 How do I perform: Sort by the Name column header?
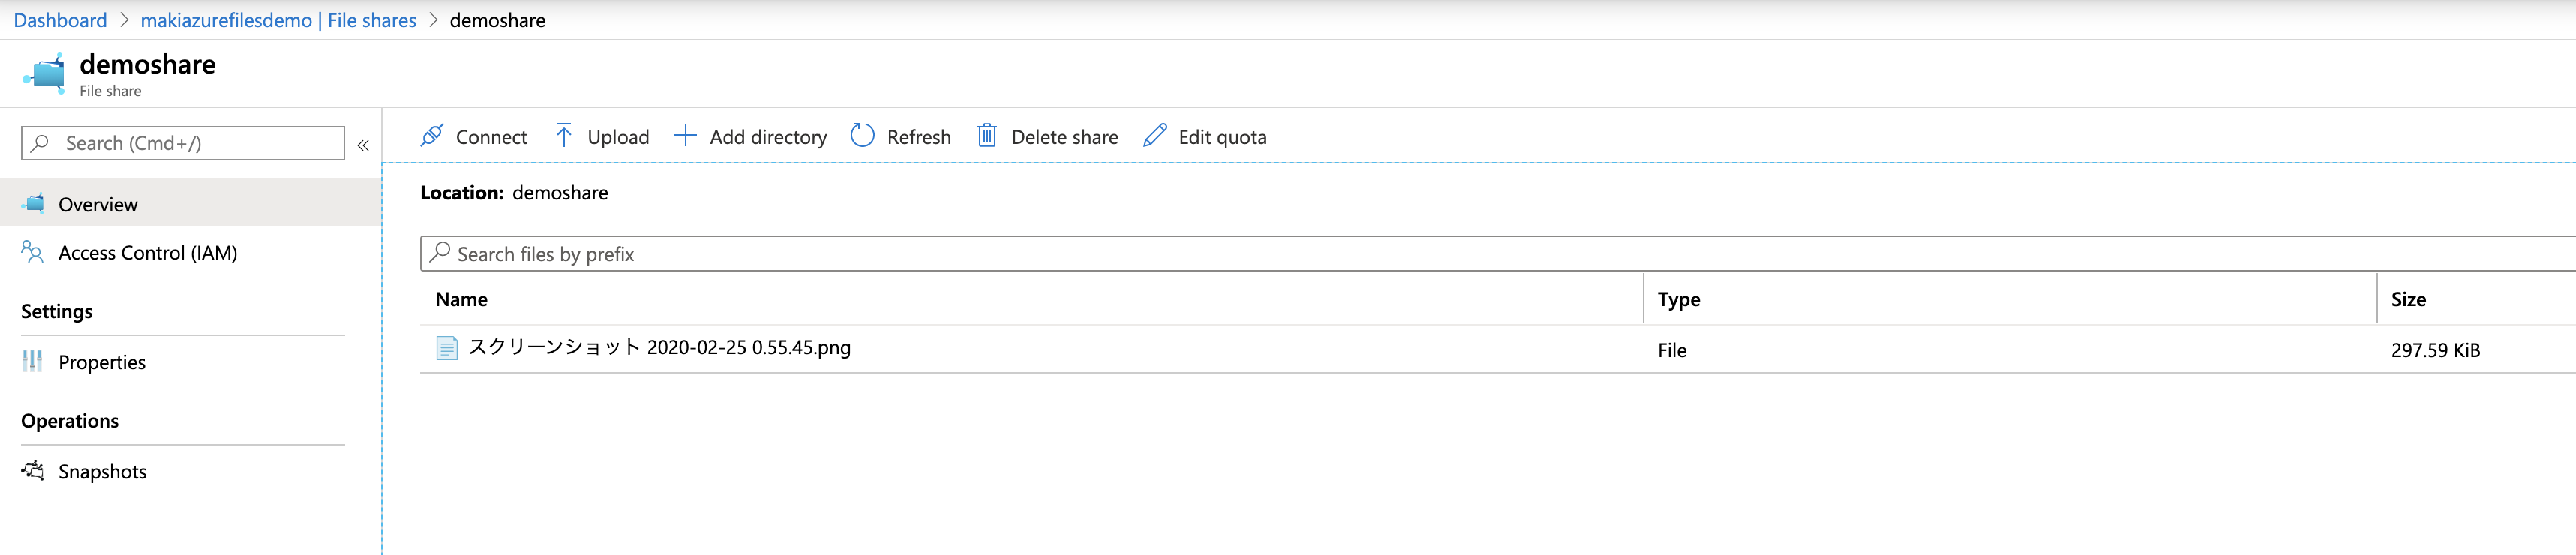coord(461,299)
